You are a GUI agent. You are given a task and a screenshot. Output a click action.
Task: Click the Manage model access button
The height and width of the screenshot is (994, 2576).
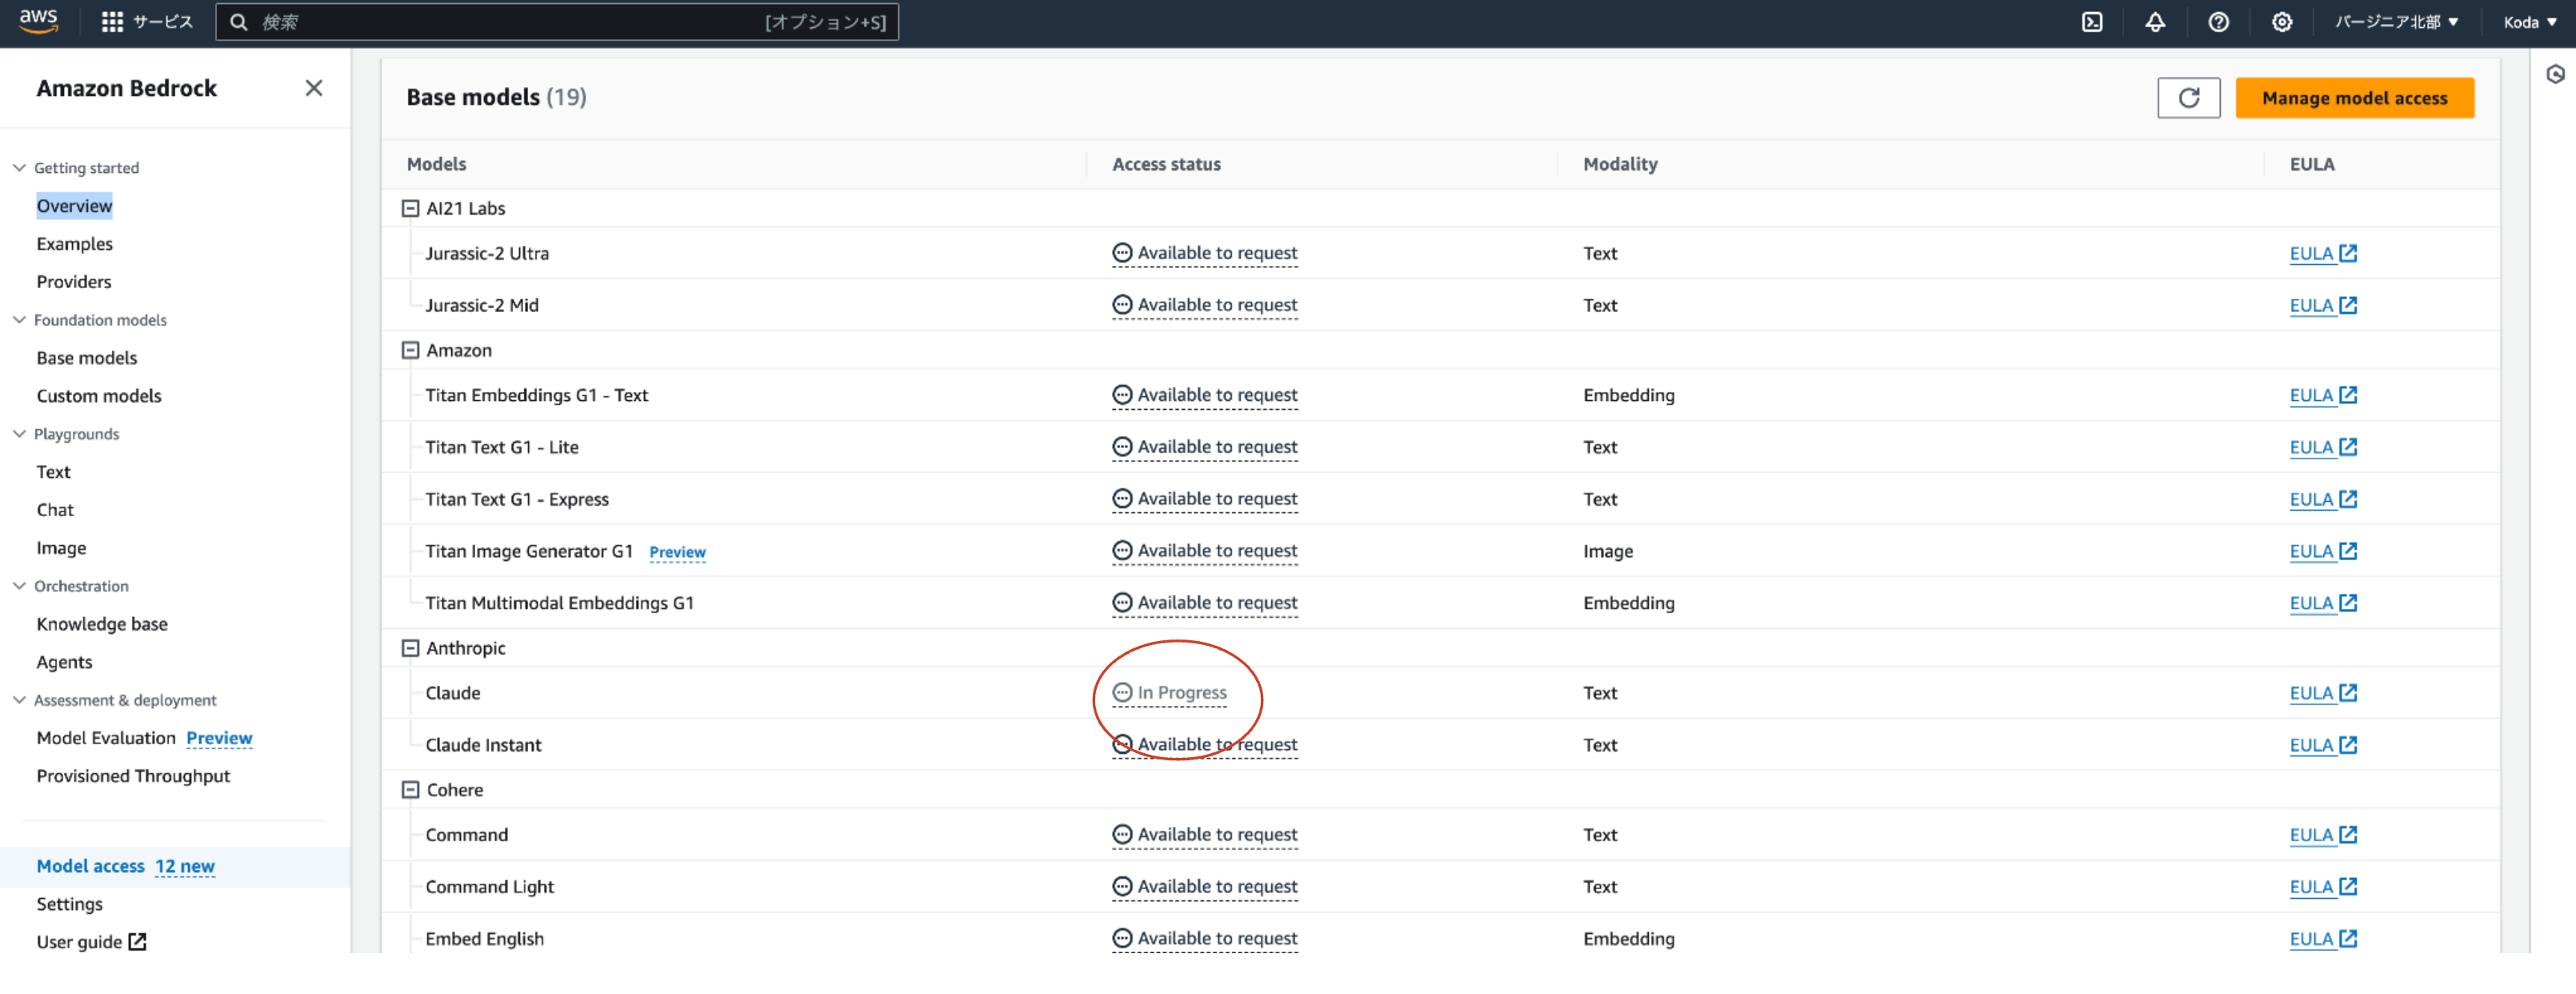2354,98
